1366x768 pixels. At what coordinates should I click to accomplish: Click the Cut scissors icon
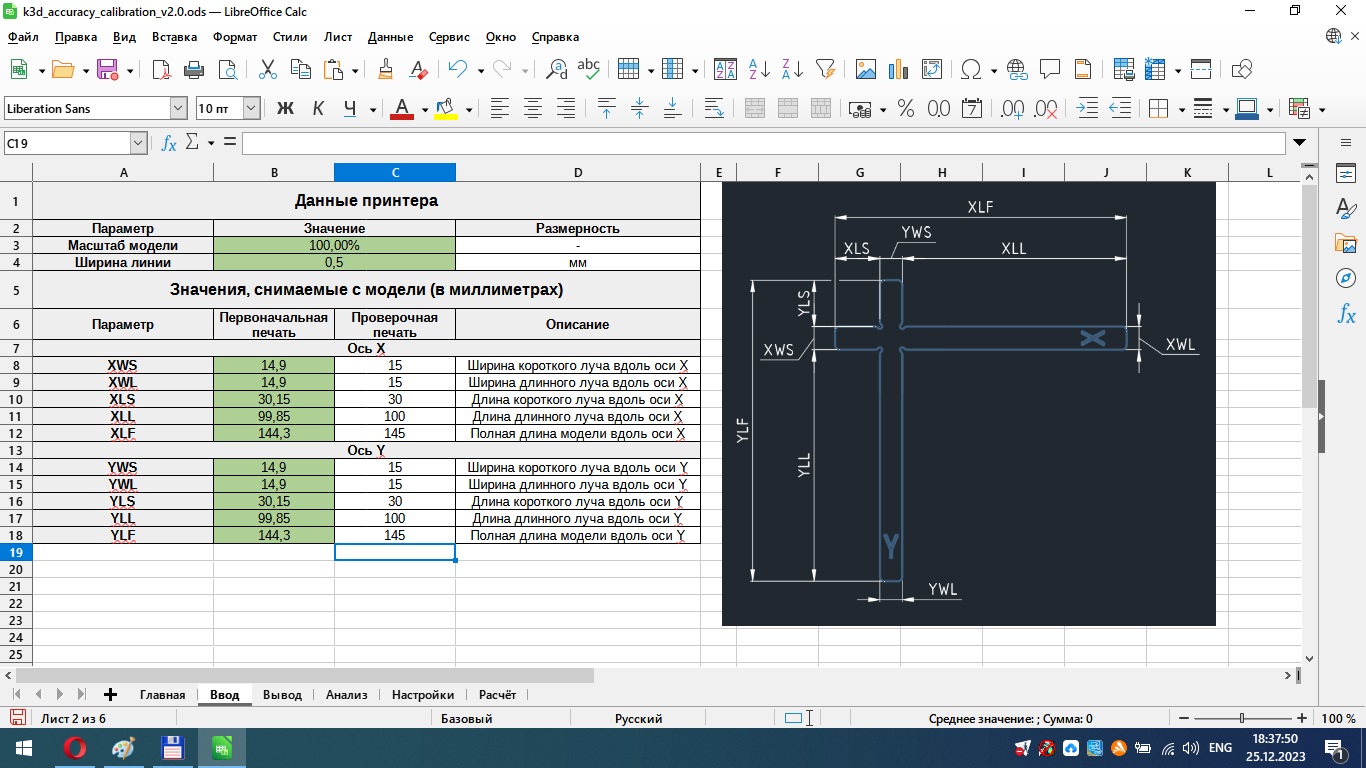click(268, 69)
